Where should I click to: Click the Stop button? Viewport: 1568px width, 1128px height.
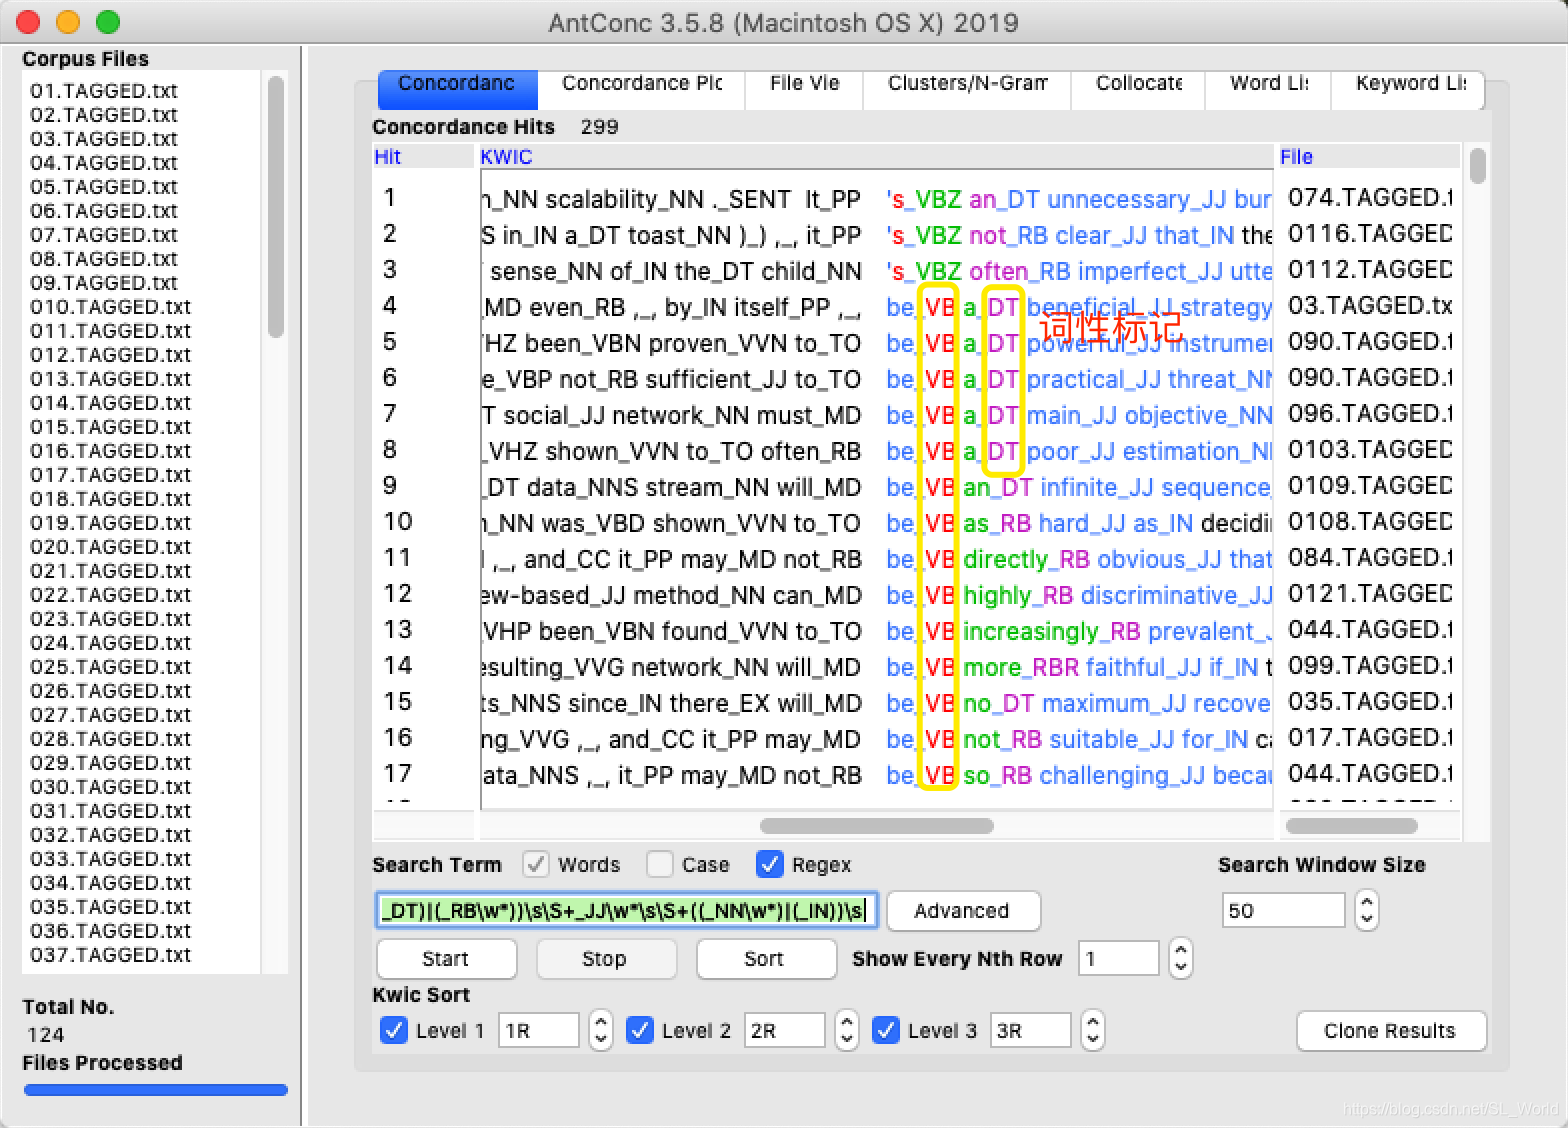click(606, 959)
